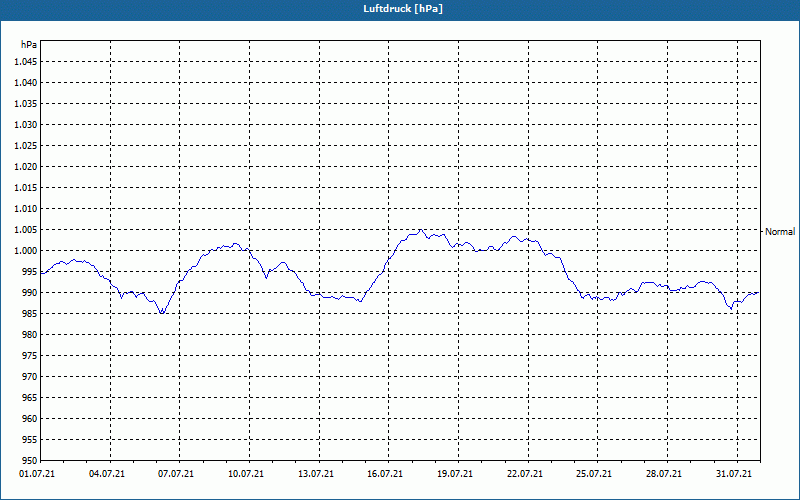Viewport: 800px width, 500px height.
Task: Click the Luftdruck [hPa] chart title
Action: (x=403, y=9)
